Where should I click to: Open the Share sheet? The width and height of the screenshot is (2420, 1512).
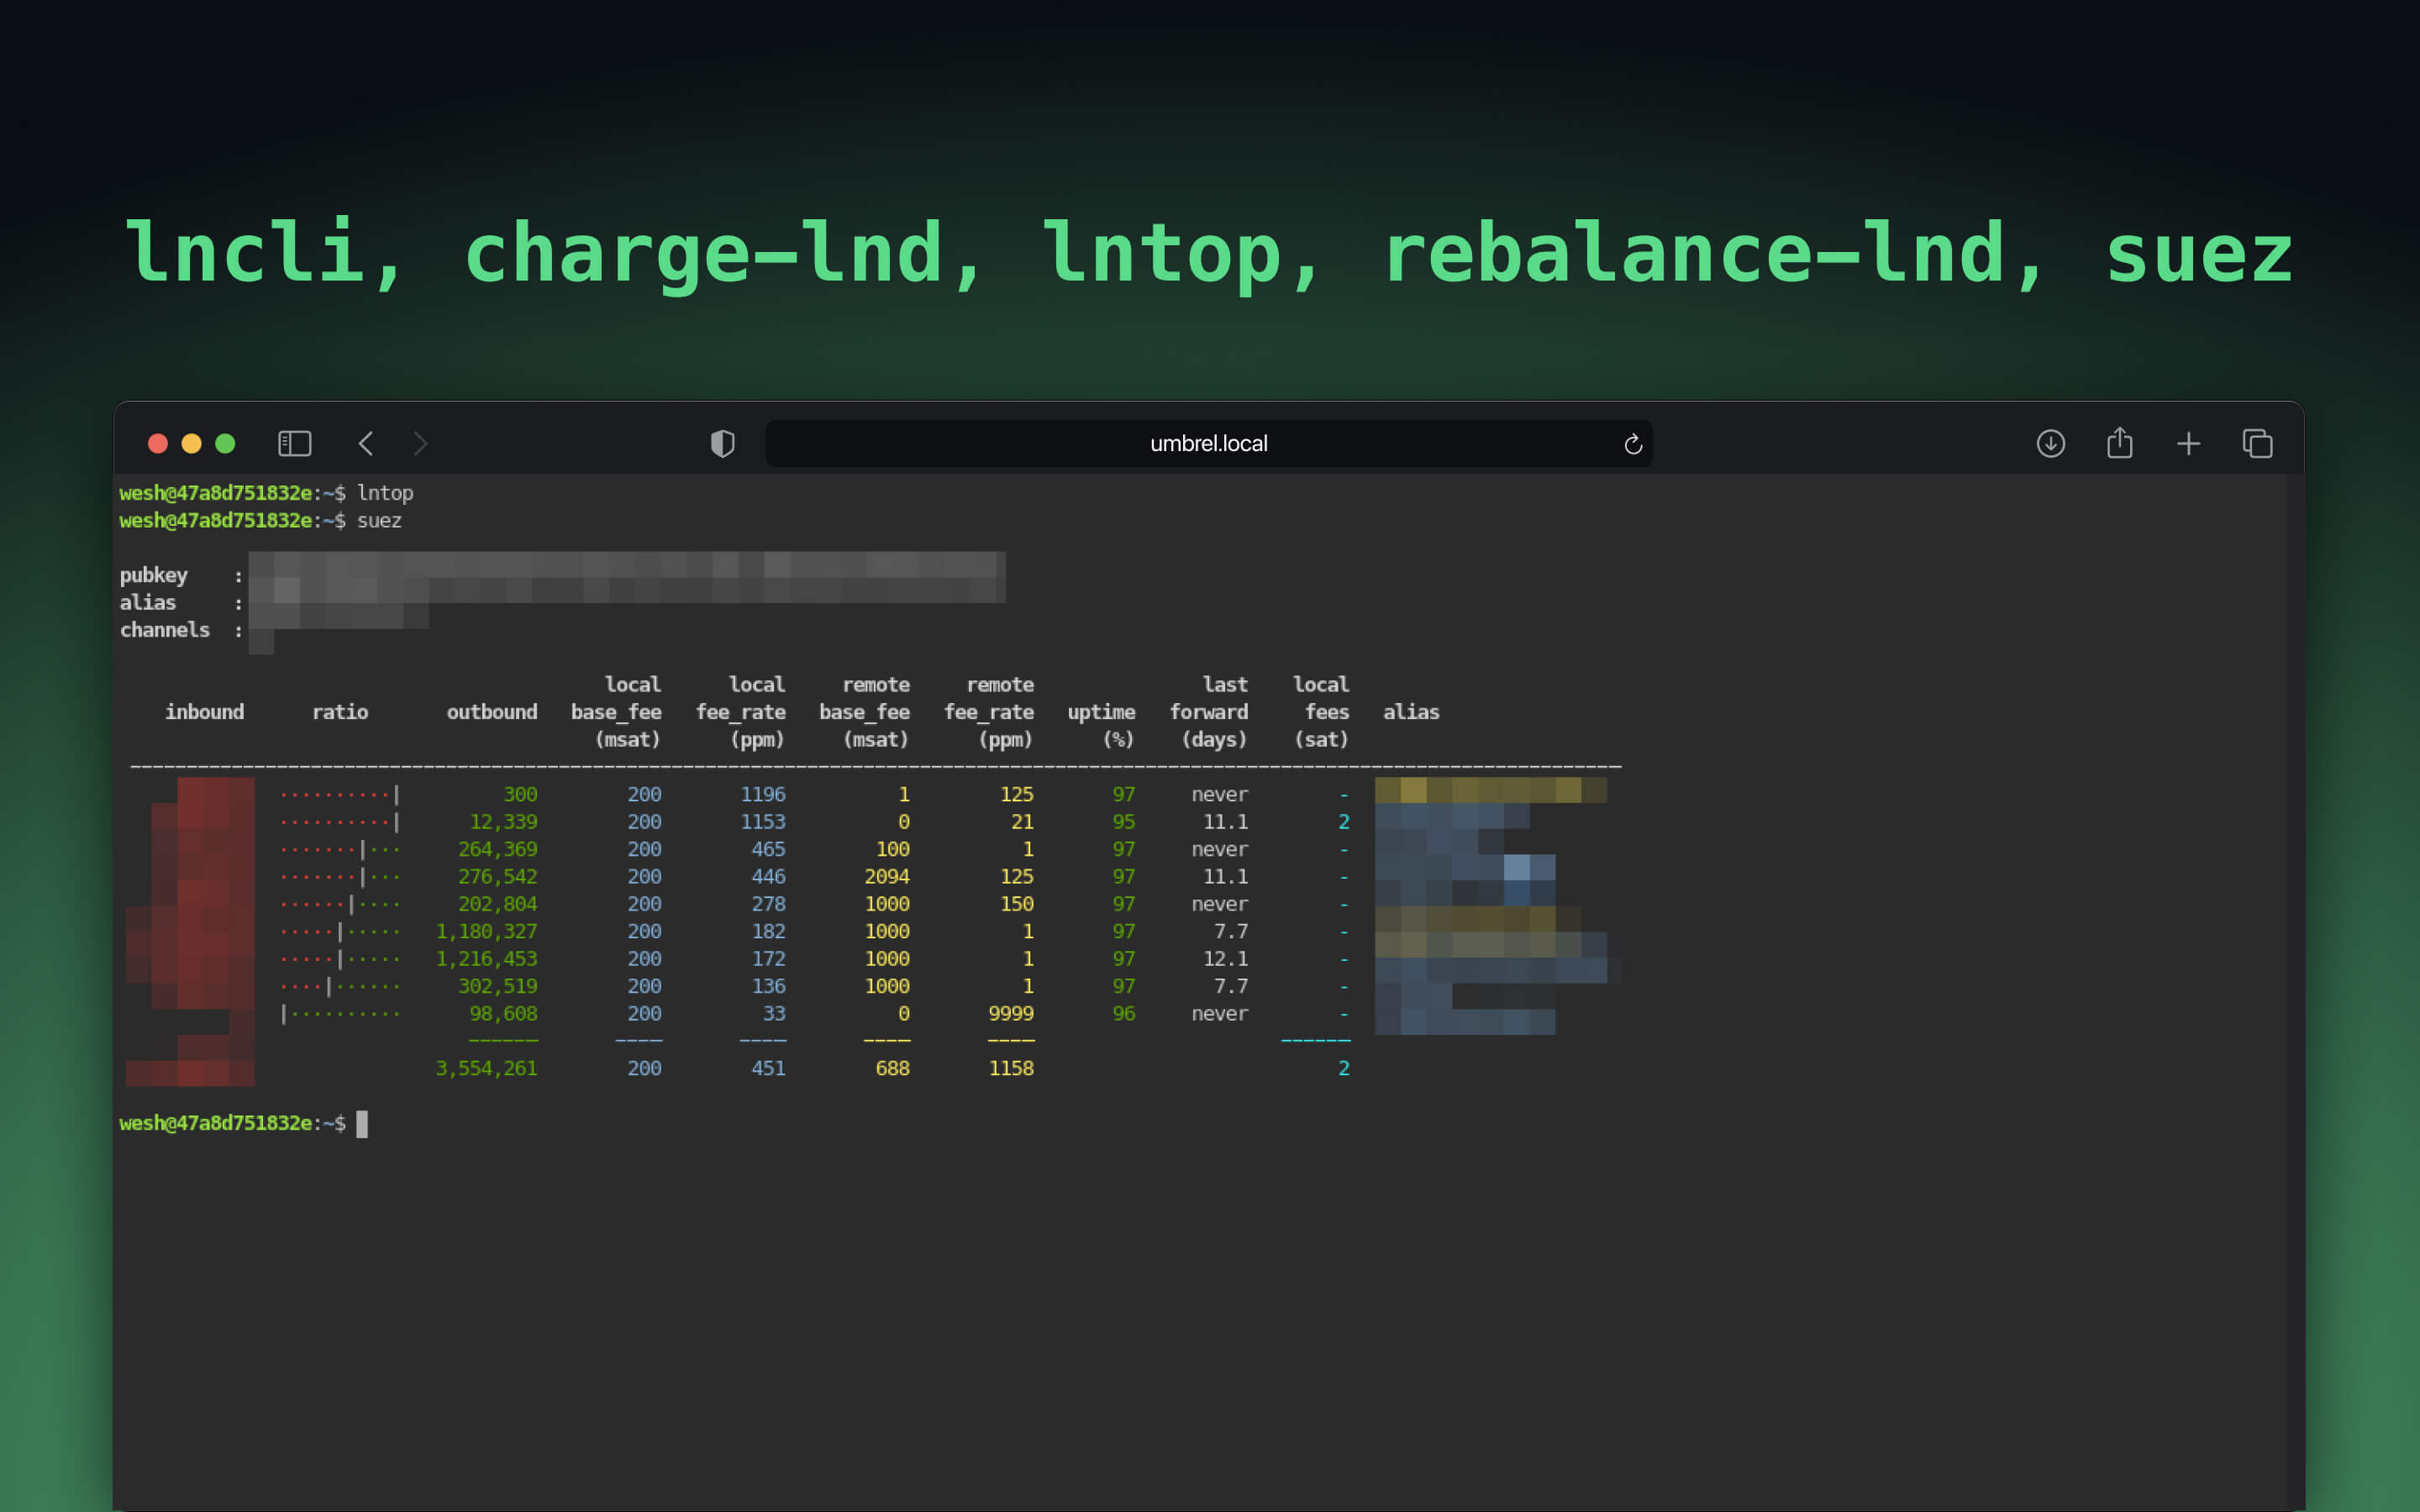(x=2120, y=443)
